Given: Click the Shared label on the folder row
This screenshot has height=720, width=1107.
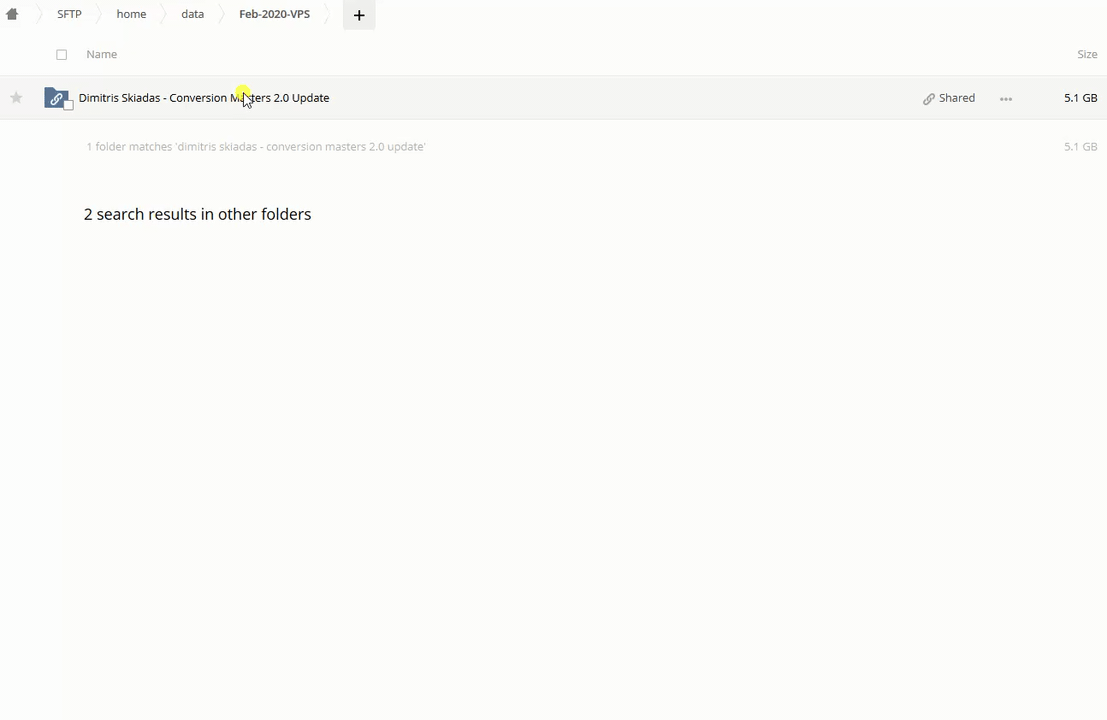Looking at the screenshot, I should click(x=956, y=98).
